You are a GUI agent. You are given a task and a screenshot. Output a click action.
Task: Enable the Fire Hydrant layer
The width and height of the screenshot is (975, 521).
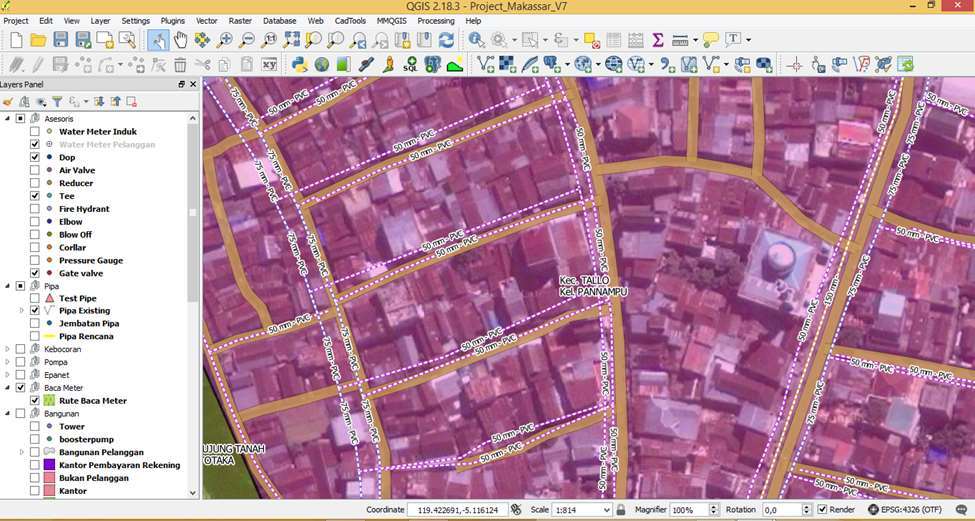[35, 209]
